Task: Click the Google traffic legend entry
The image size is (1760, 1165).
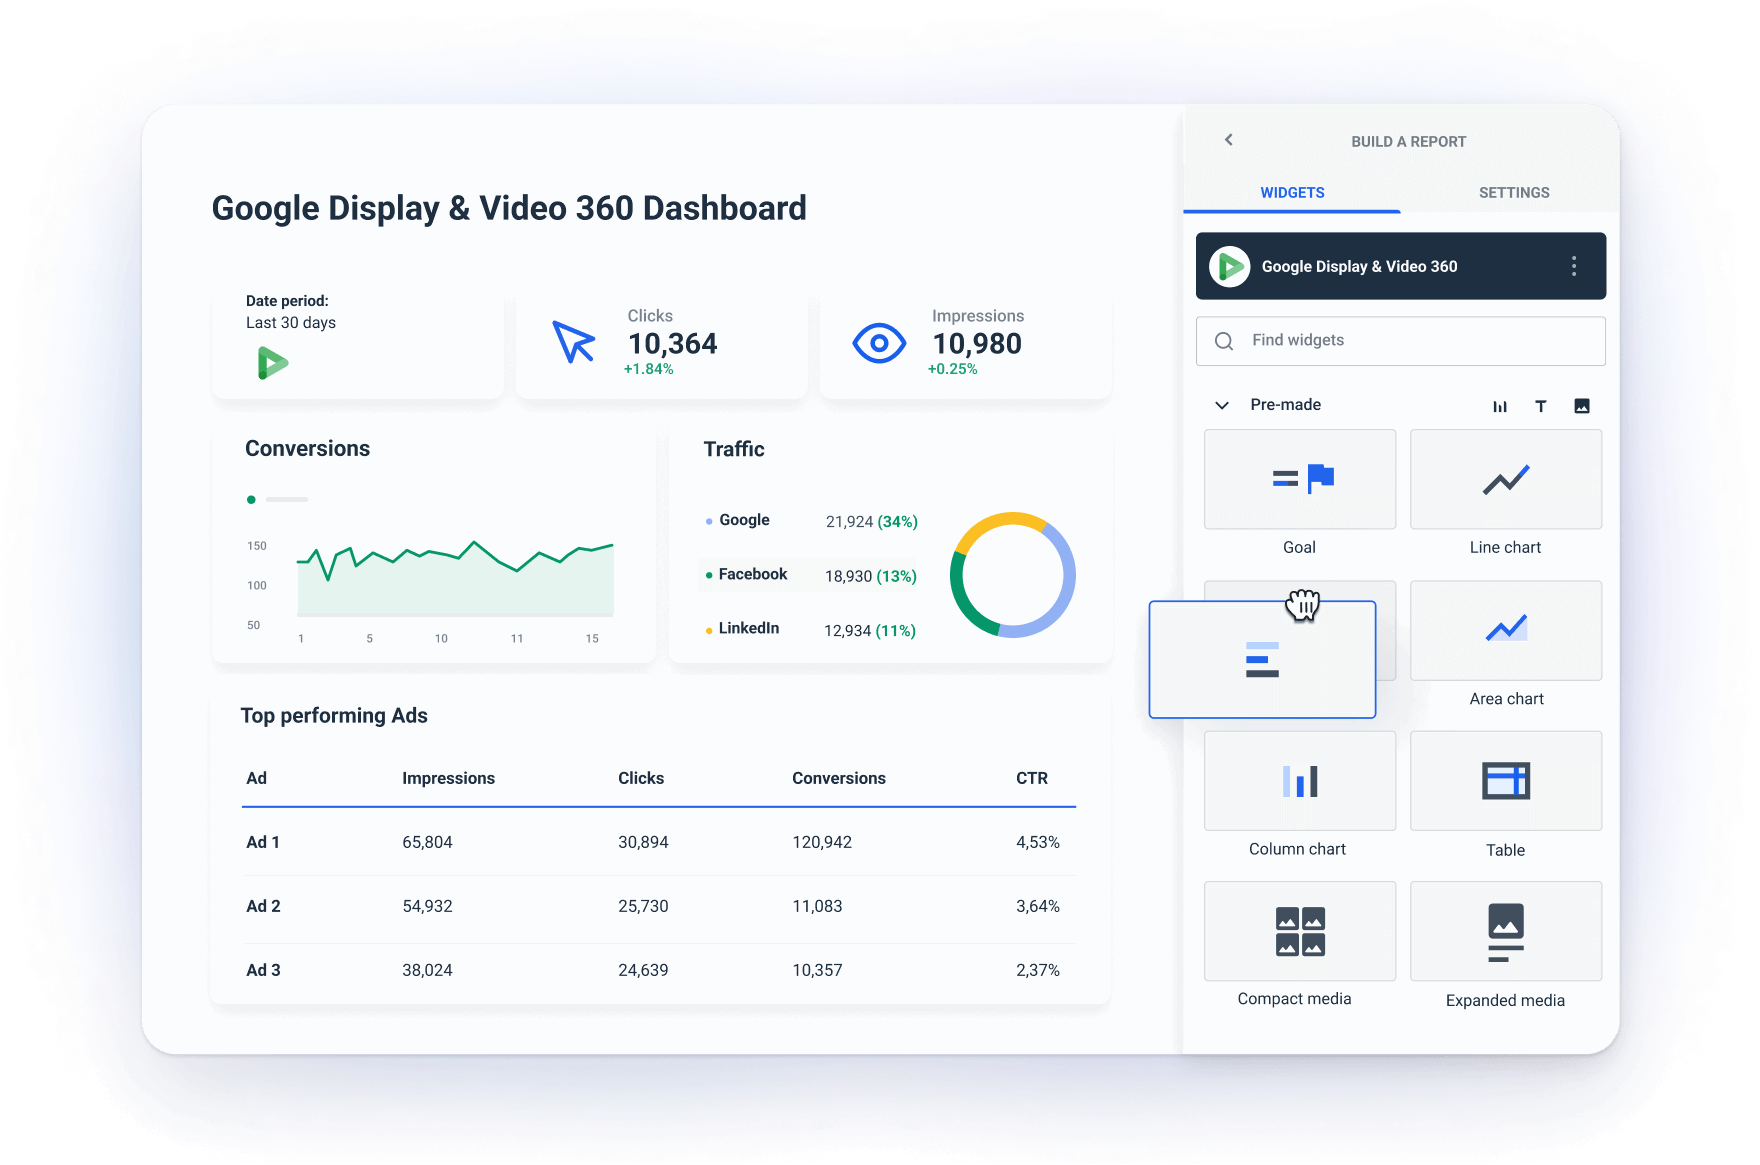Action: pyautogui.click(x=743, y=520)
